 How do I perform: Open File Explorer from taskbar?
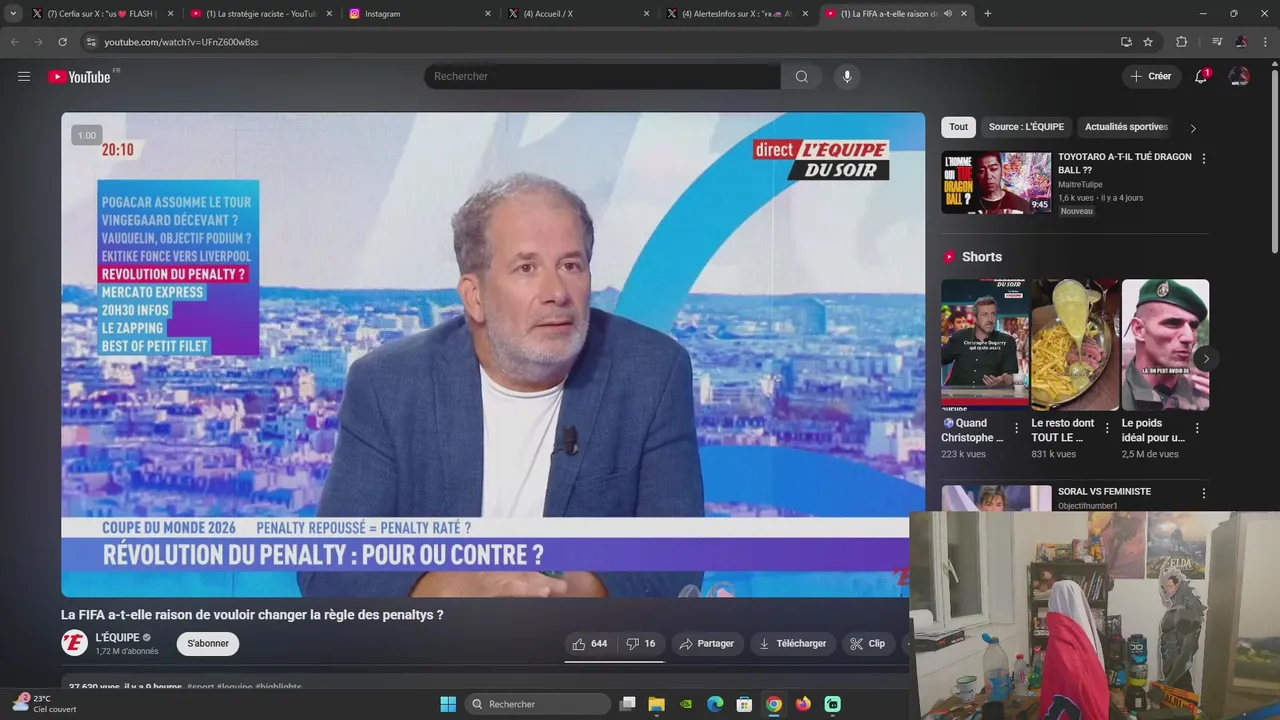click(x=657, y=704)
